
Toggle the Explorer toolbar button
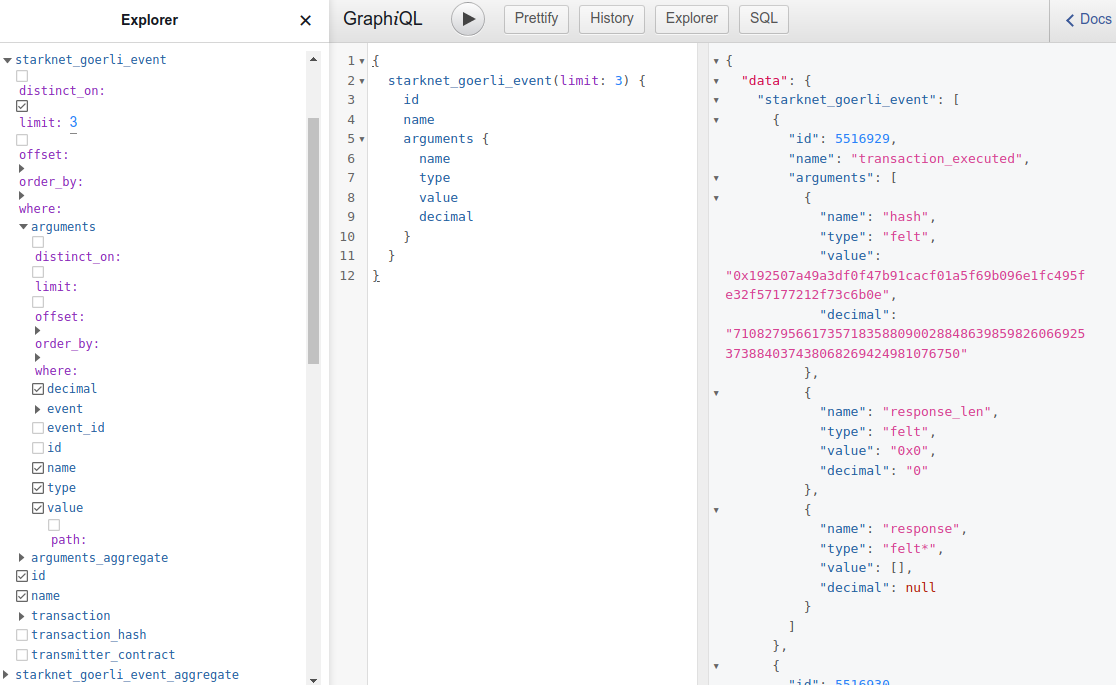[x=691, y=19]
